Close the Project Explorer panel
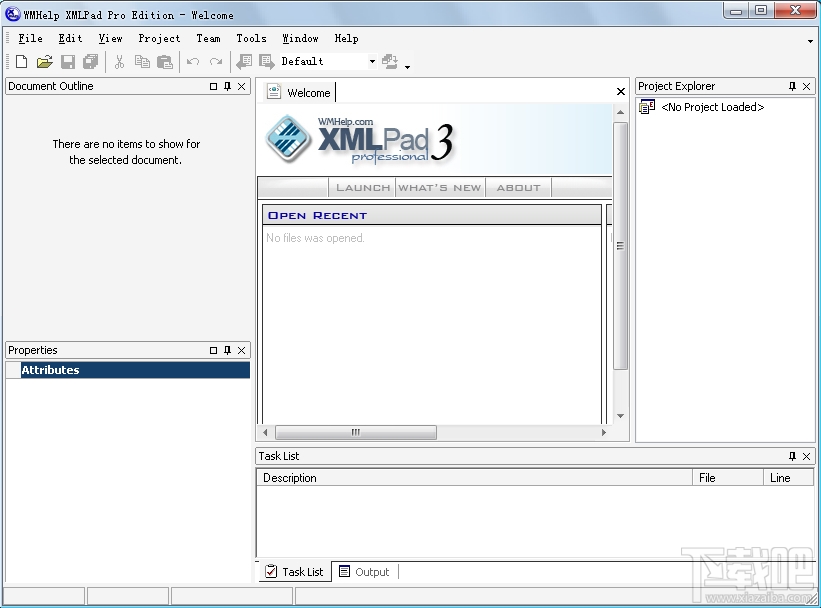This screenshot has height=608, width=821. click(806, 86)
